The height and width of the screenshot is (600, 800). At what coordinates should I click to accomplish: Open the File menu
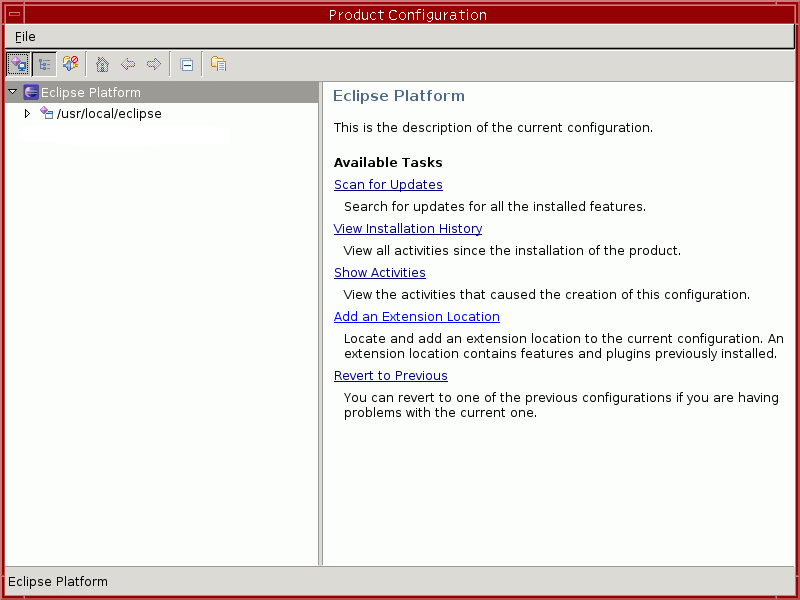tap(25, 37)
